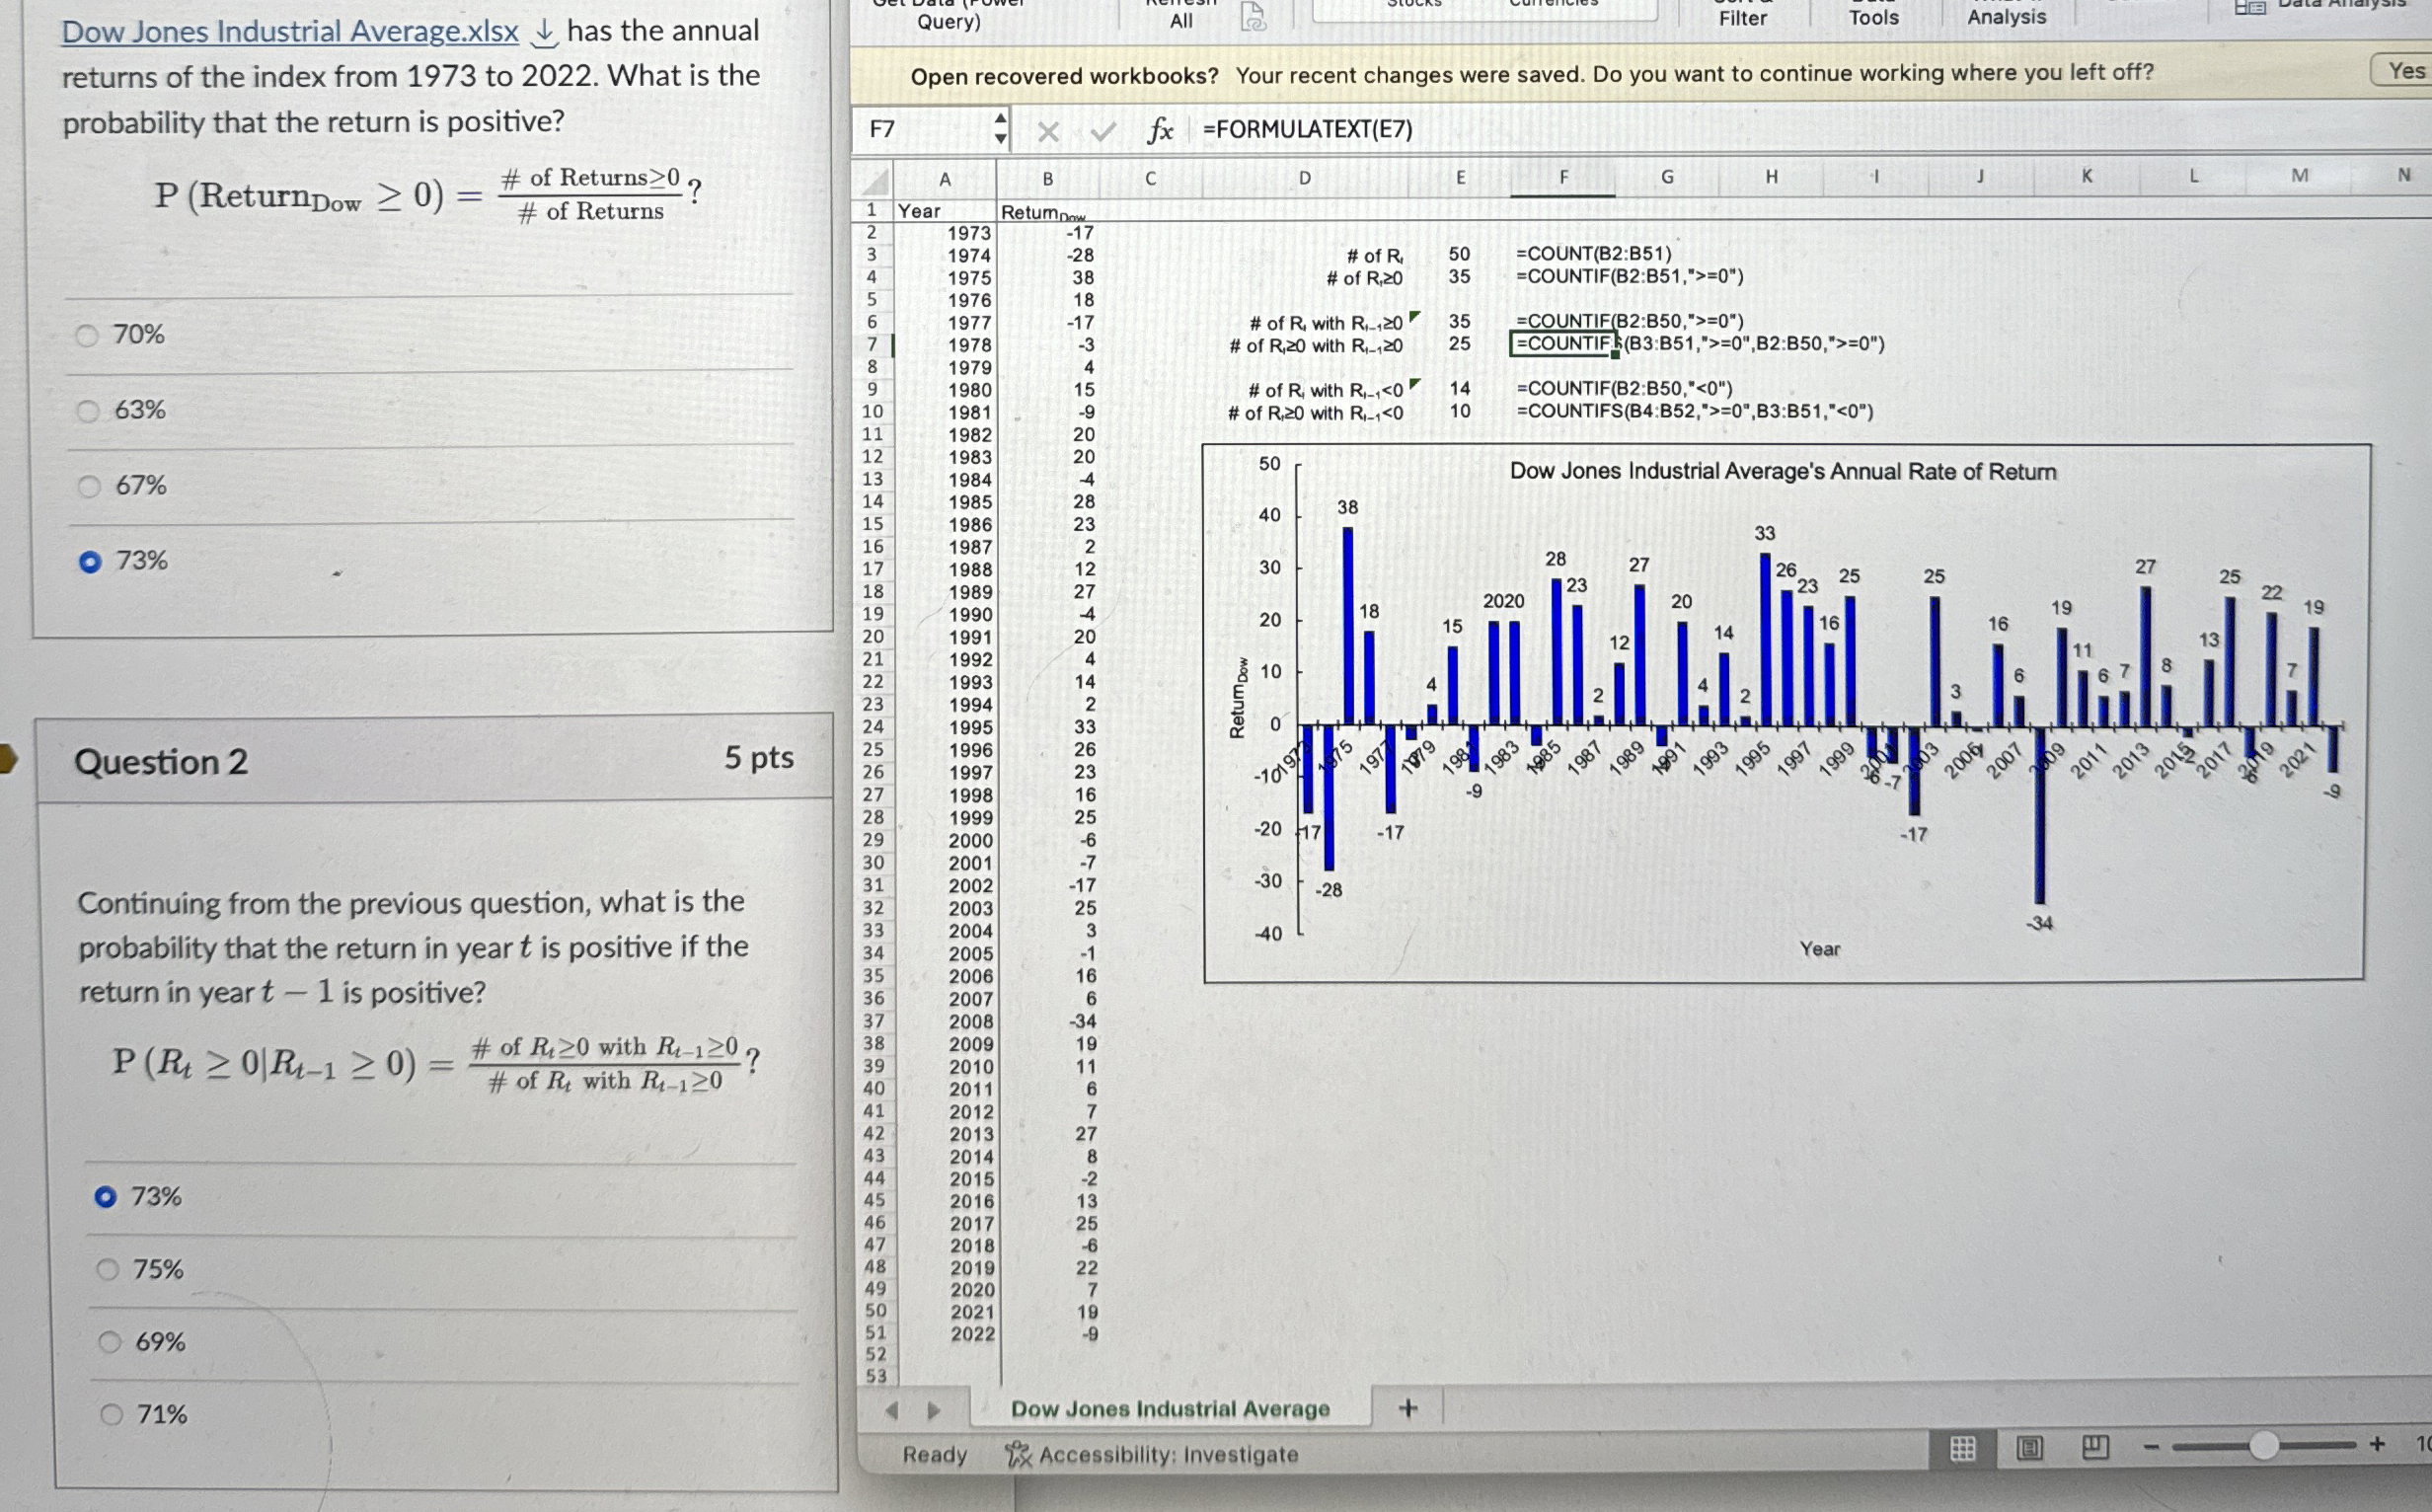Click the -28 data label on chart
The width and height of the screenshot is (2432, 1512).
tap(1328, 890)
